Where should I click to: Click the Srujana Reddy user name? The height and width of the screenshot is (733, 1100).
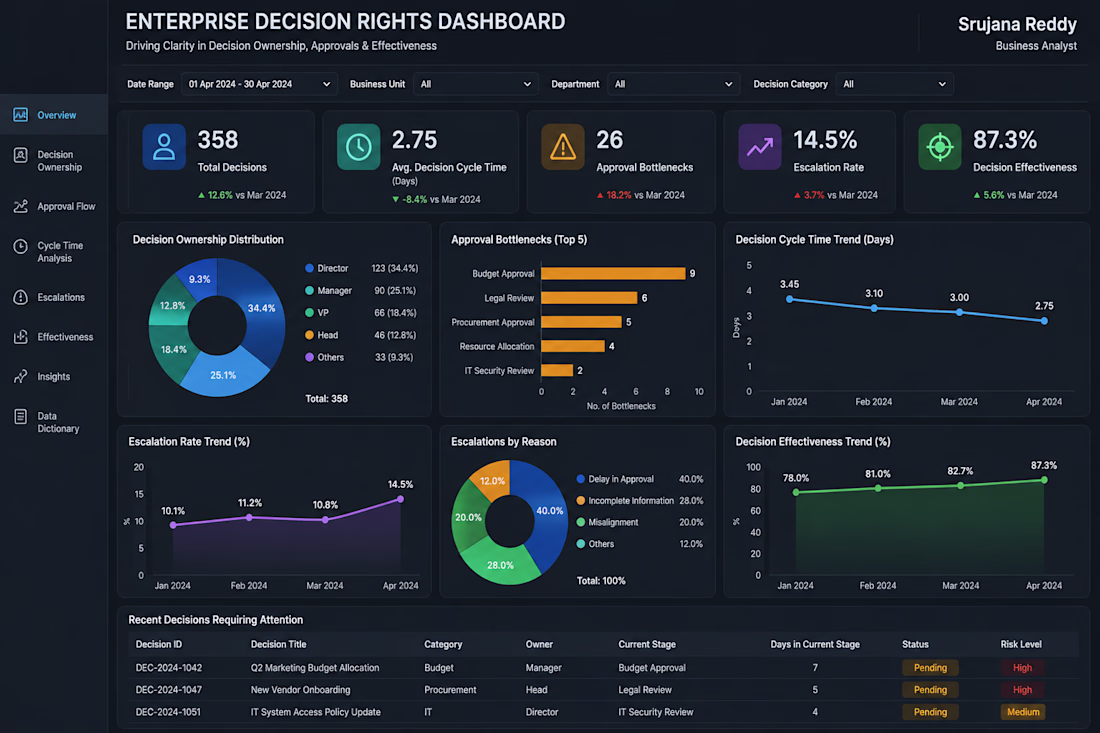1017,25
